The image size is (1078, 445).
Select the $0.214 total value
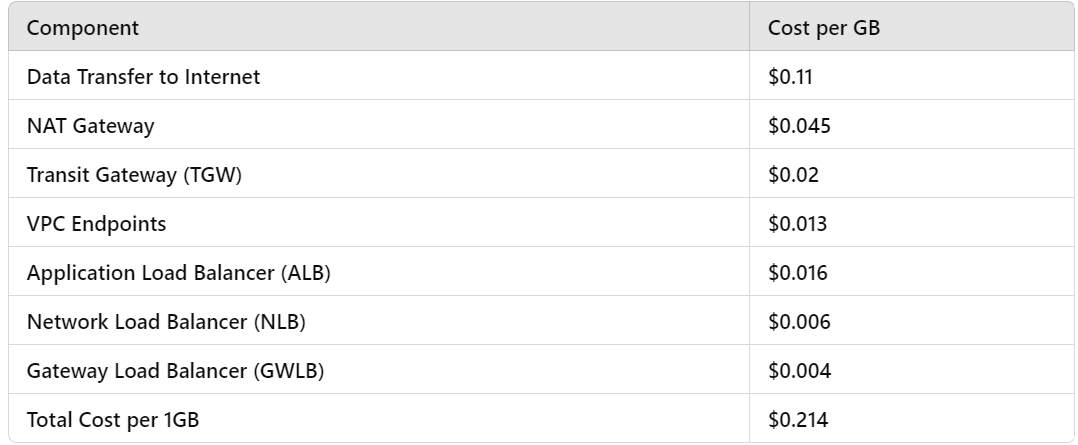[798, 420]
